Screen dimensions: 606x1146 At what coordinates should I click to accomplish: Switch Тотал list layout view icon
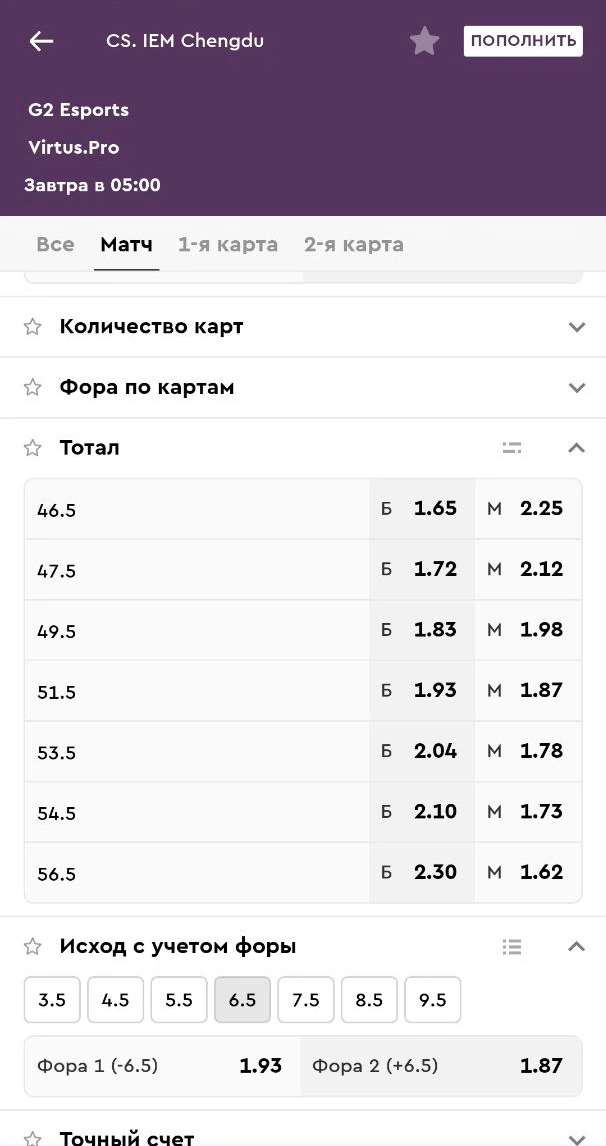tap(512, 448)
